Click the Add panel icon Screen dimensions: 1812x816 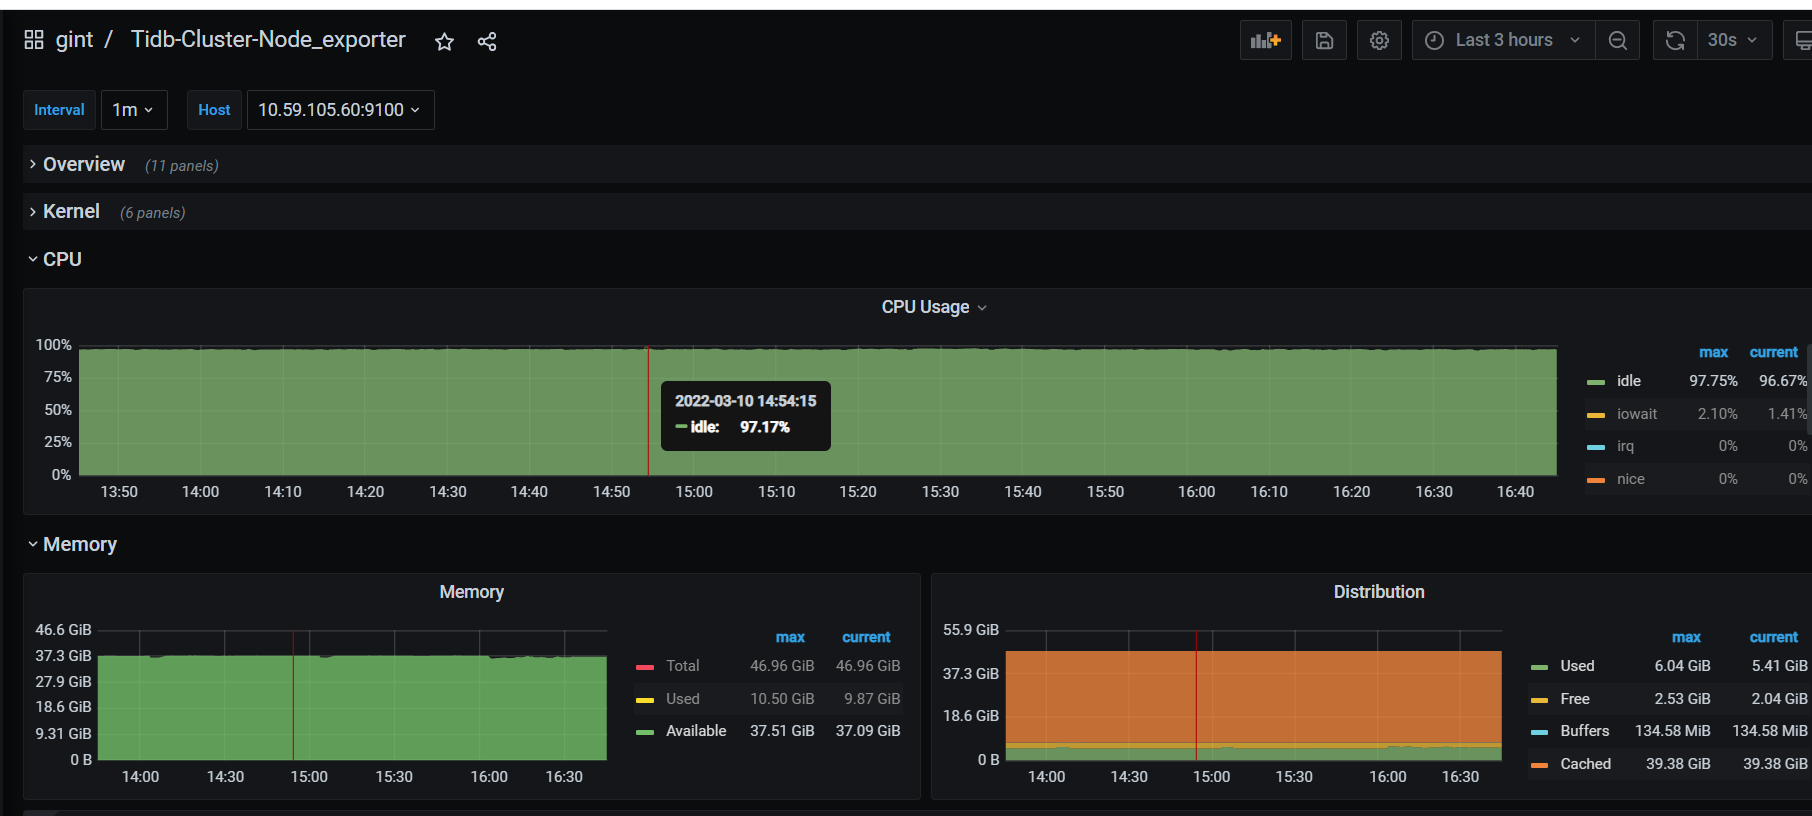pos(1265,40)
